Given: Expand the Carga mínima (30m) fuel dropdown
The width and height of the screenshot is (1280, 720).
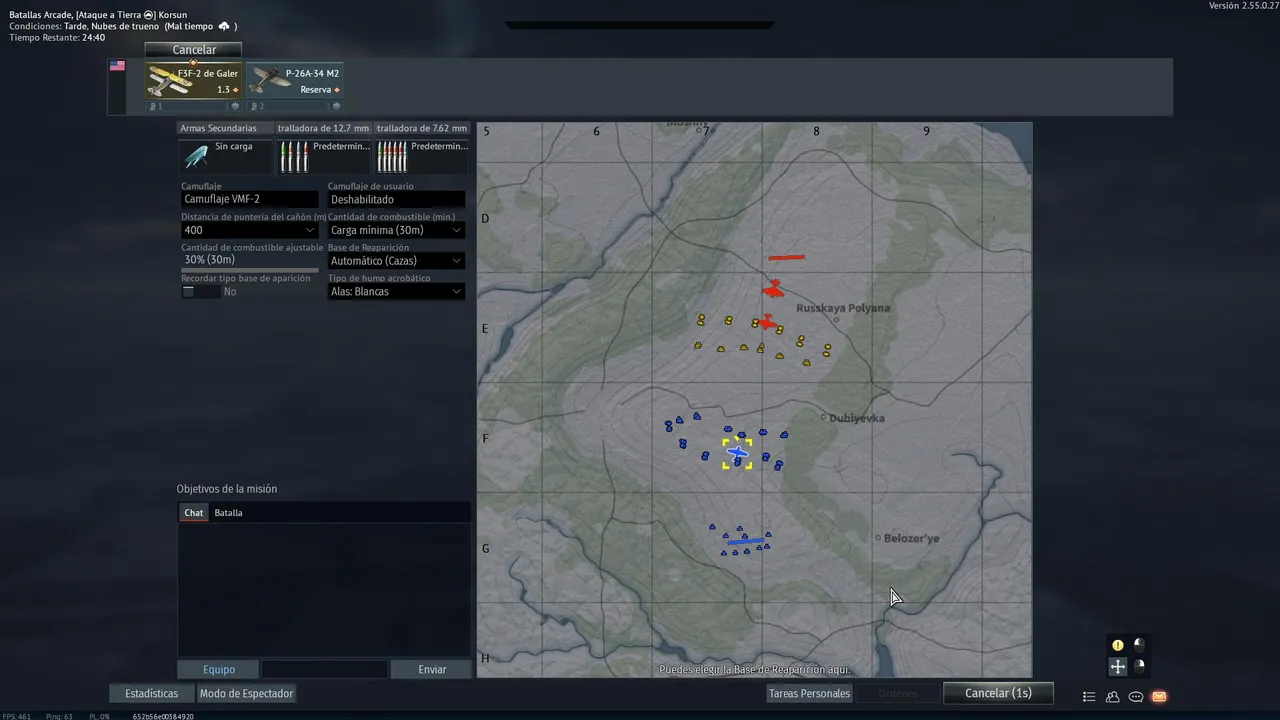Looking at the screenshot, I should click(396, 230).
